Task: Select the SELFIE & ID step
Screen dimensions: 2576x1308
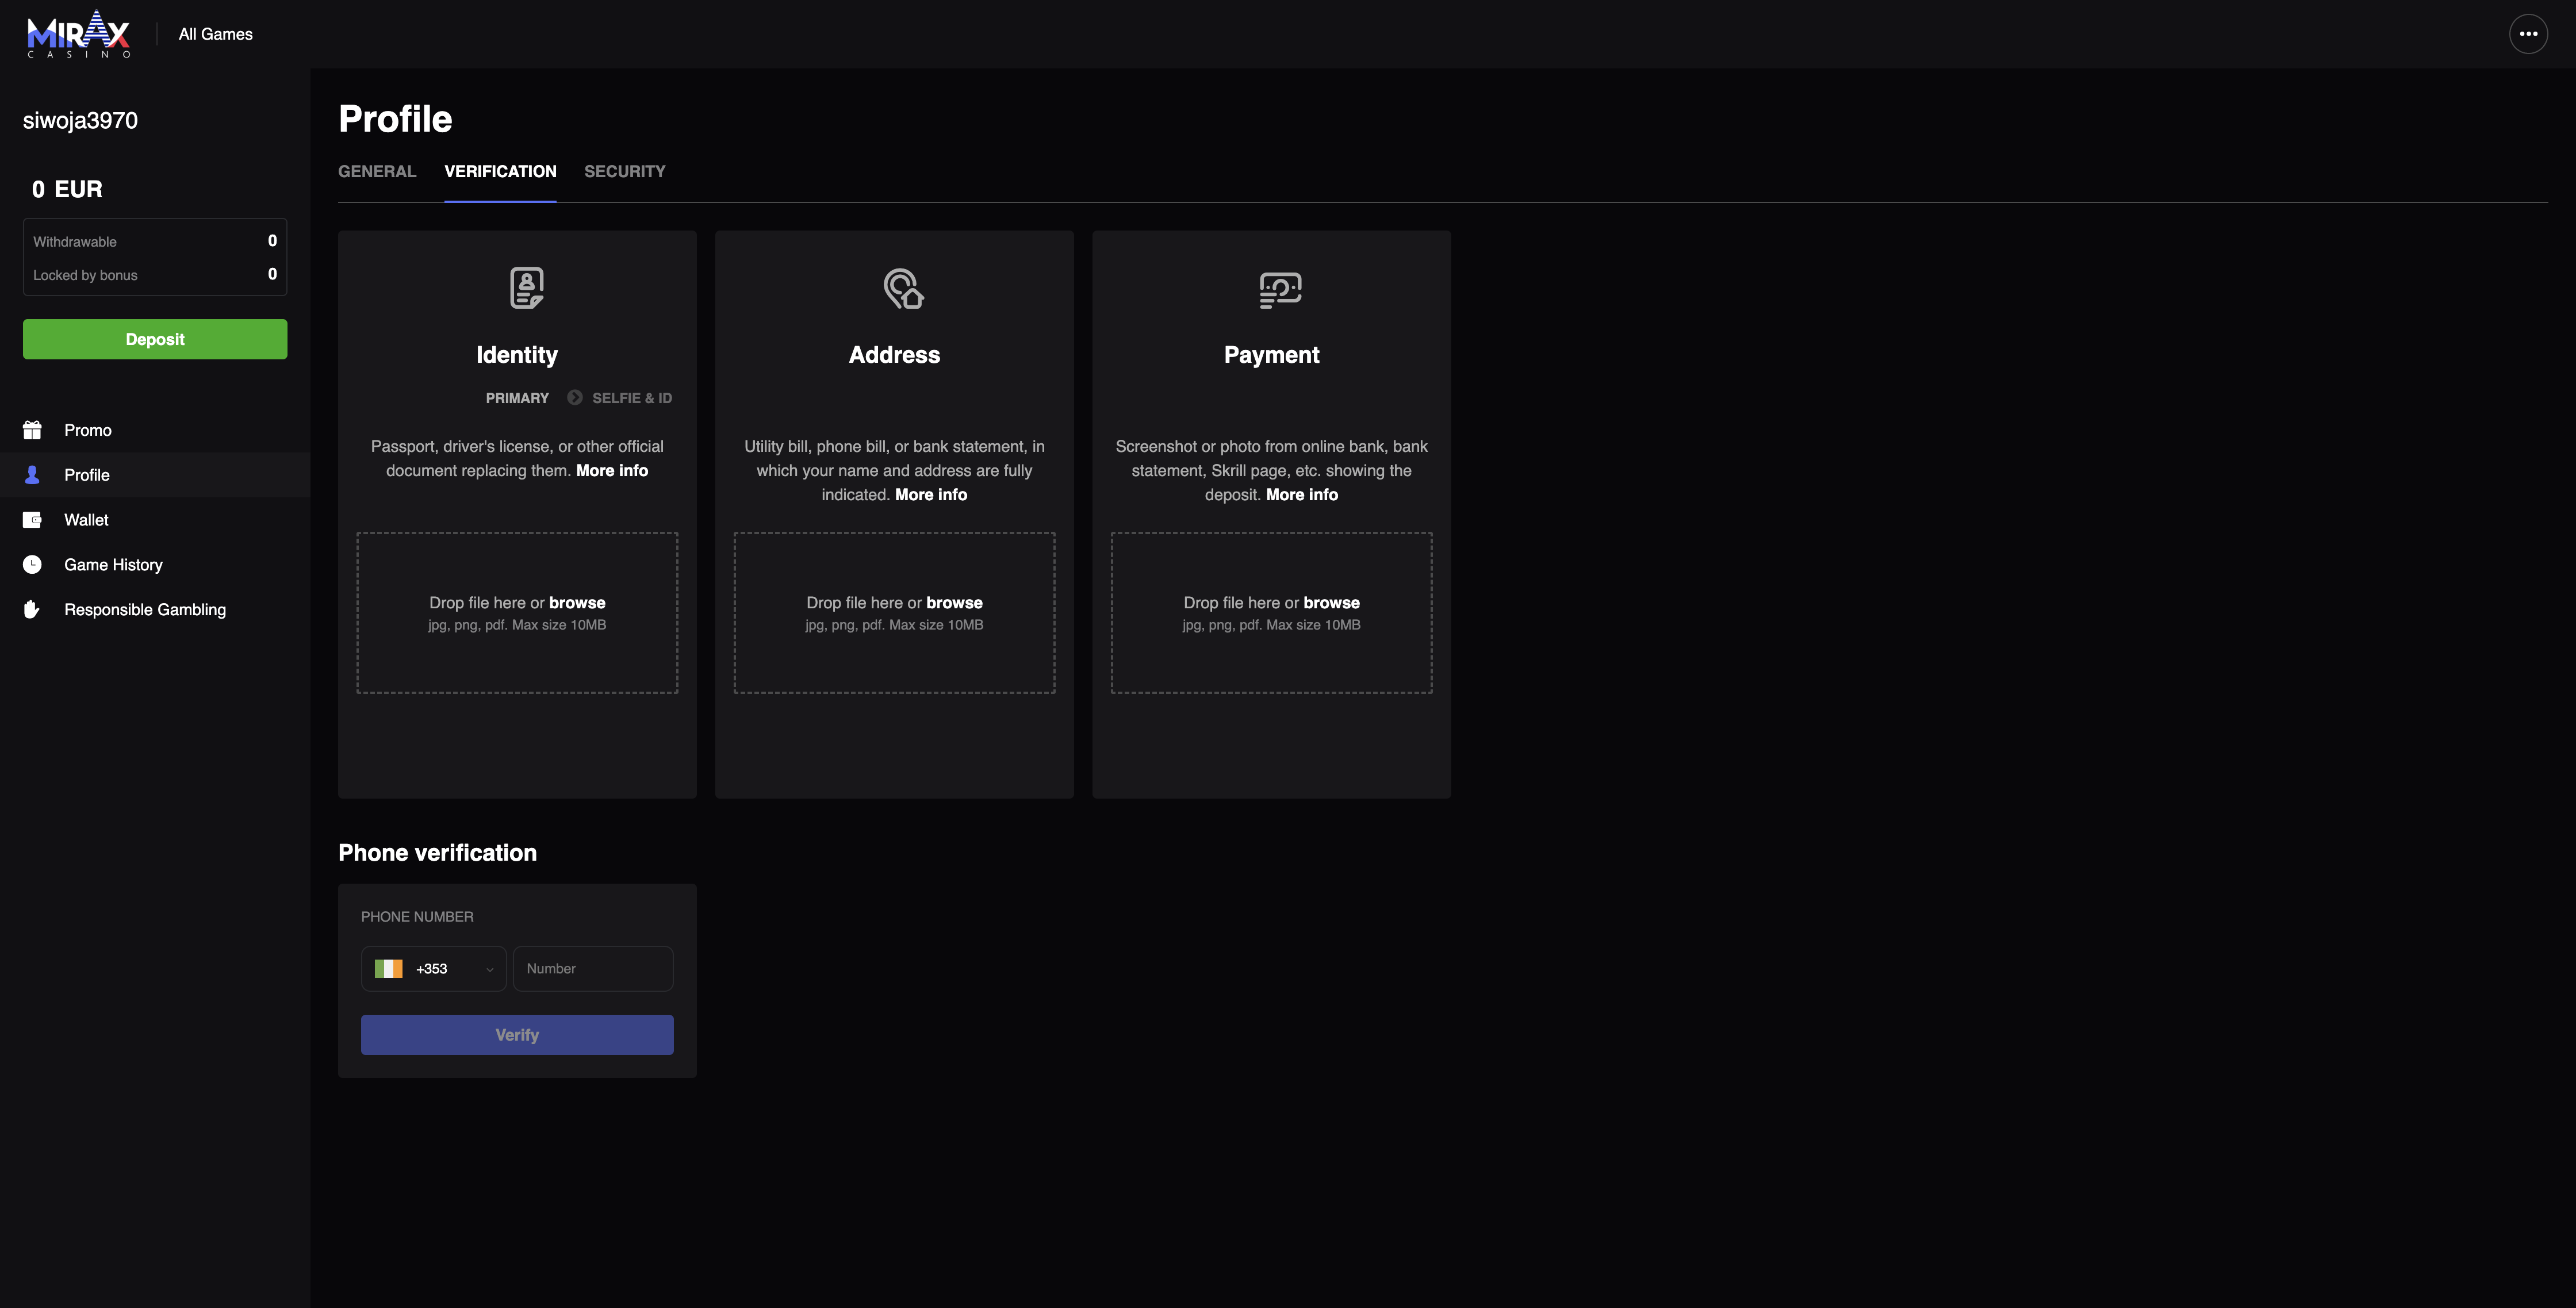Action: [x=632, y=398]
